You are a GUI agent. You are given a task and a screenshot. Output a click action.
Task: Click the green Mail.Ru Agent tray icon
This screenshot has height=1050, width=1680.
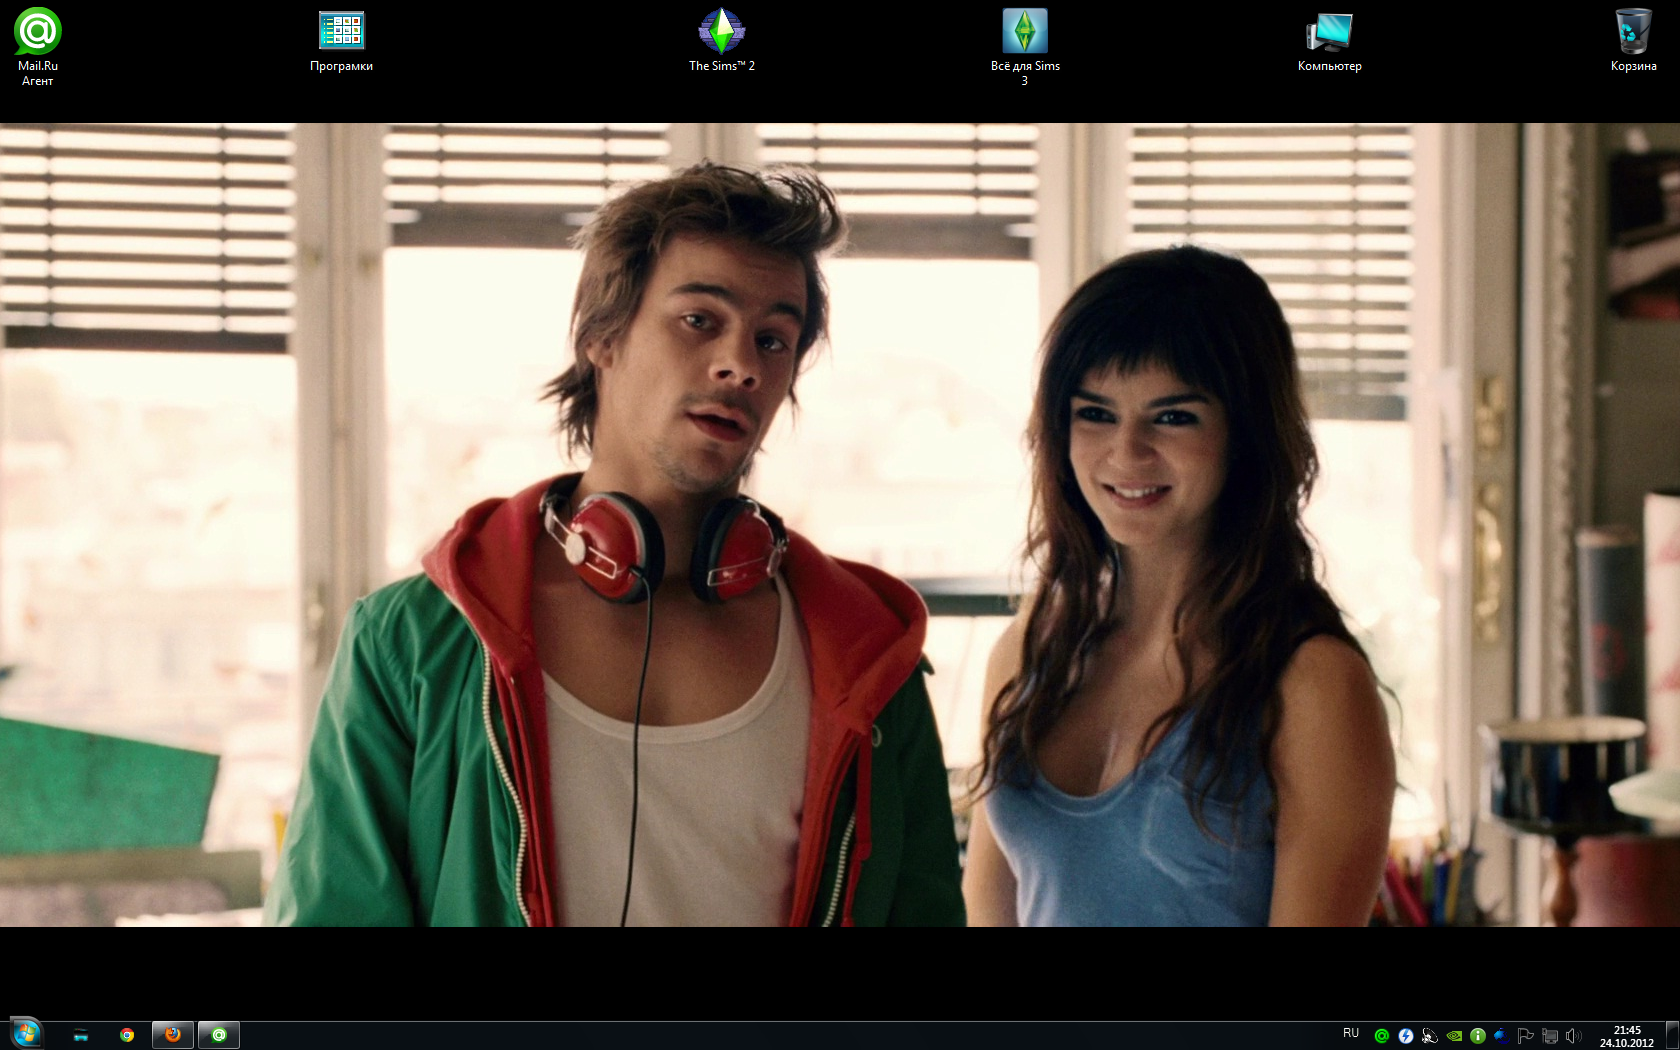tap(1382, 1036)
